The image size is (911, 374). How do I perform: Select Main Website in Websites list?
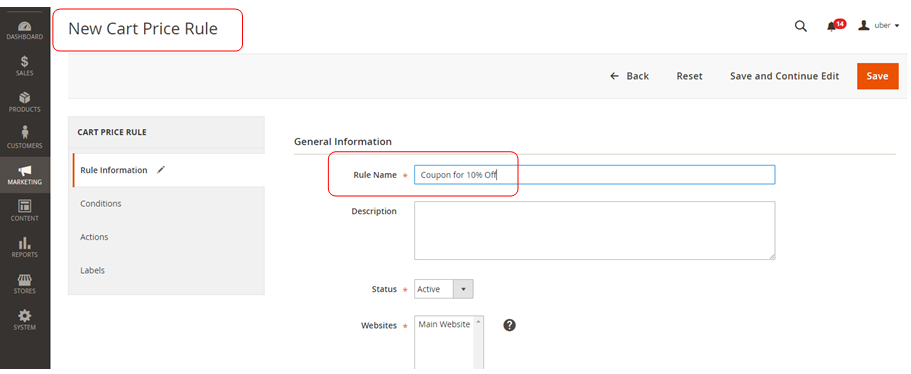pyautogui.click(x=444, y=325)
